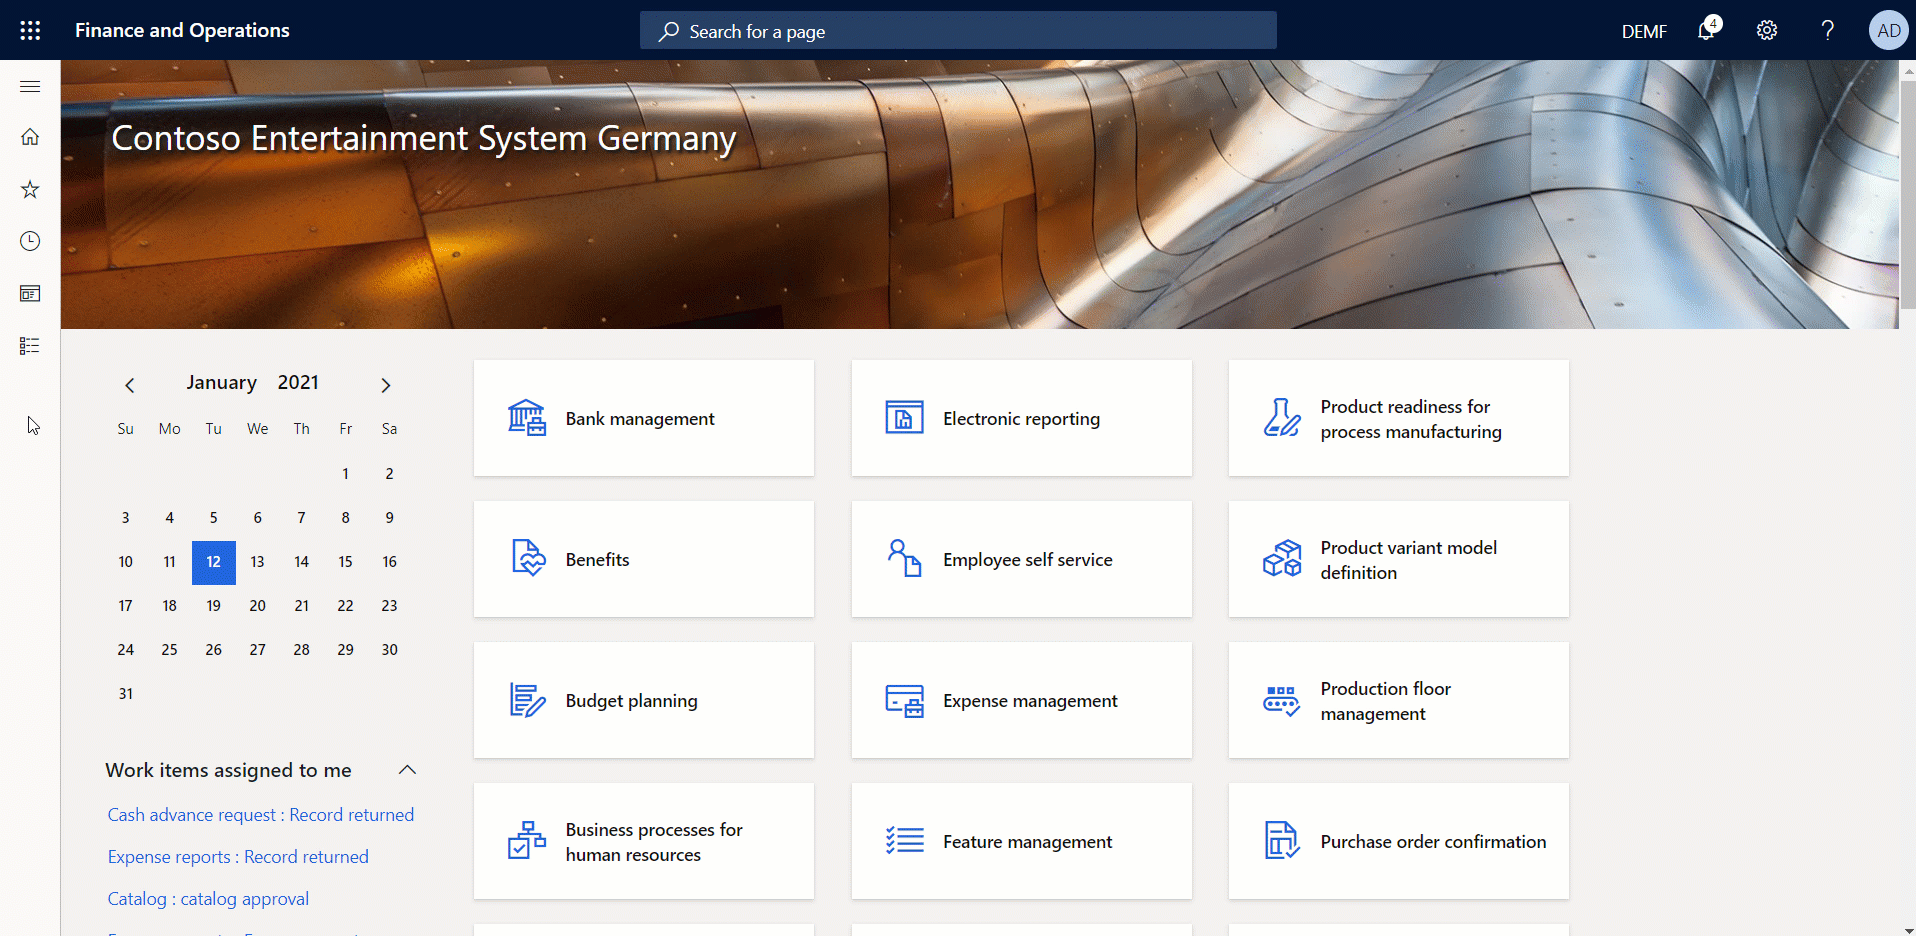The image size is (1916, 936).
Task: Expand the navigation pane hamburger menu
Action: tap(30, 87)
